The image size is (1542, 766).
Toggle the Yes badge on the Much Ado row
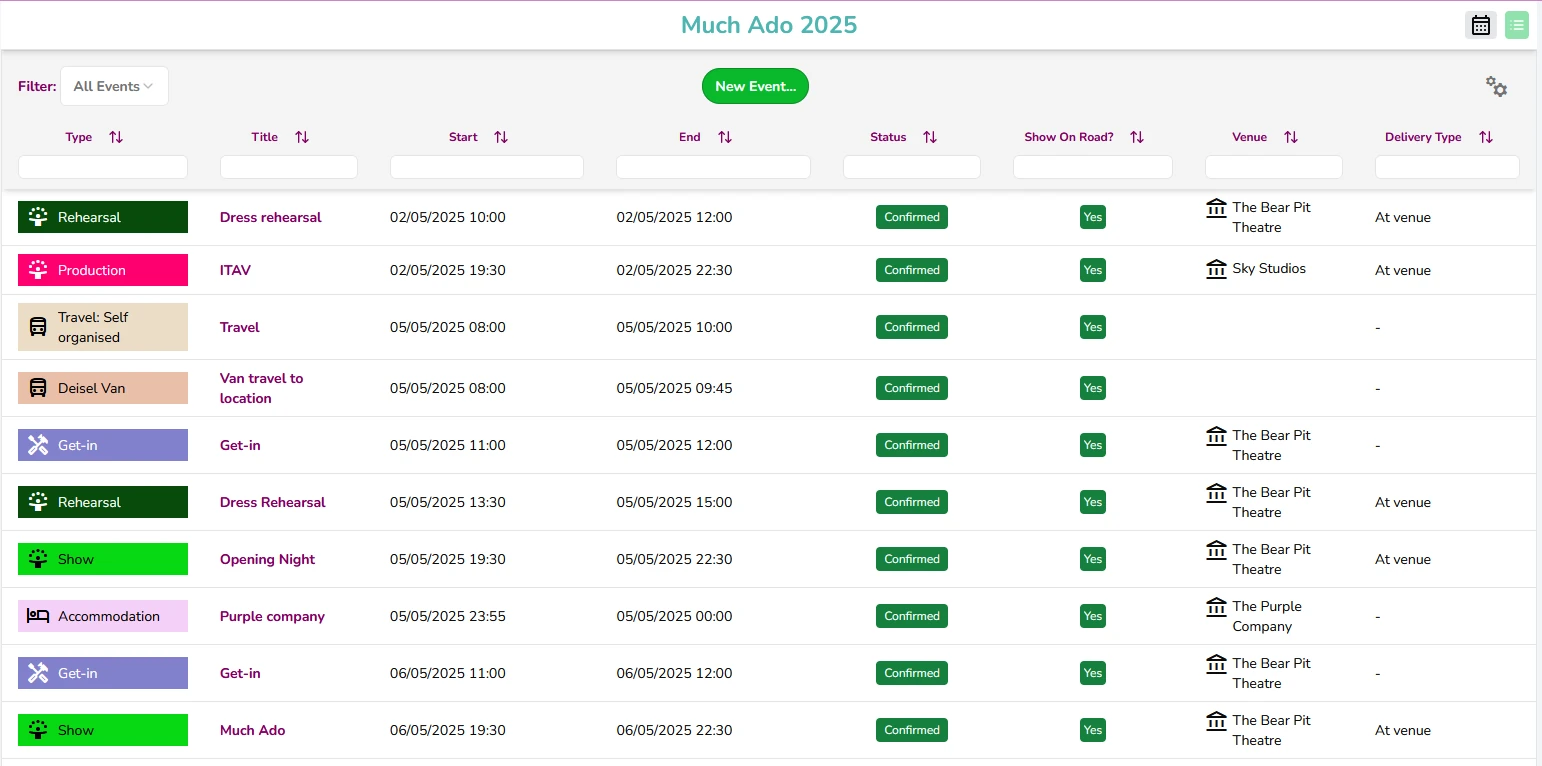point(1092,730)
